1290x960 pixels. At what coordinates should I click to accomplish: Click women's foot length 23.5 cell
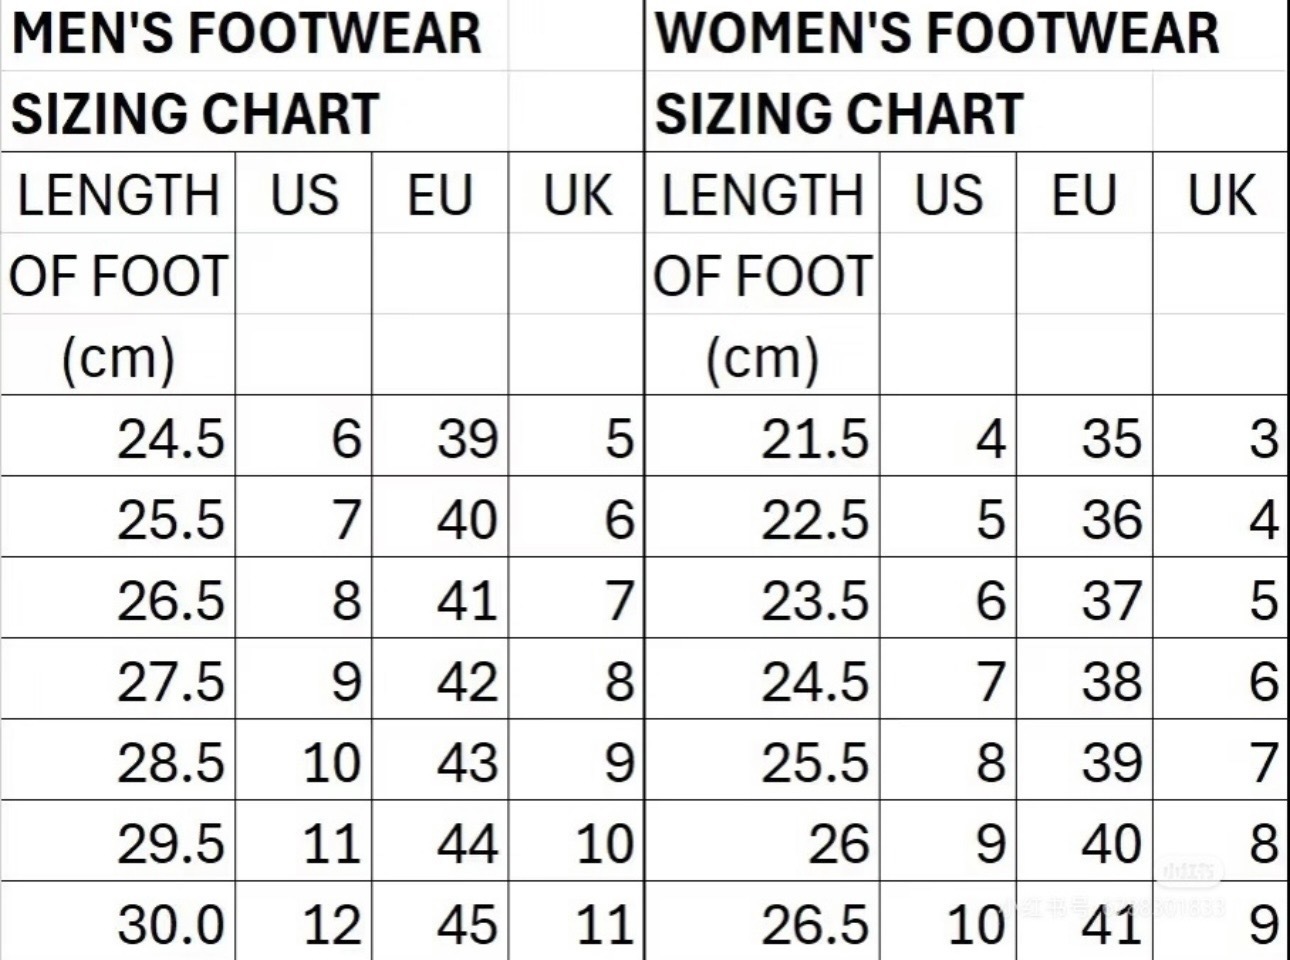[814, 601]
